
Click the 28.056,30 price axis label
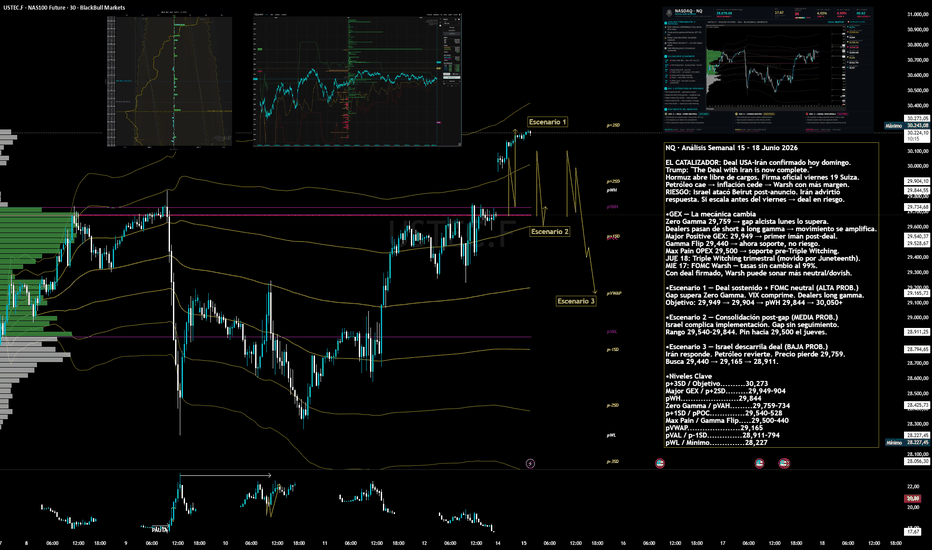click(x=917, y=461)
